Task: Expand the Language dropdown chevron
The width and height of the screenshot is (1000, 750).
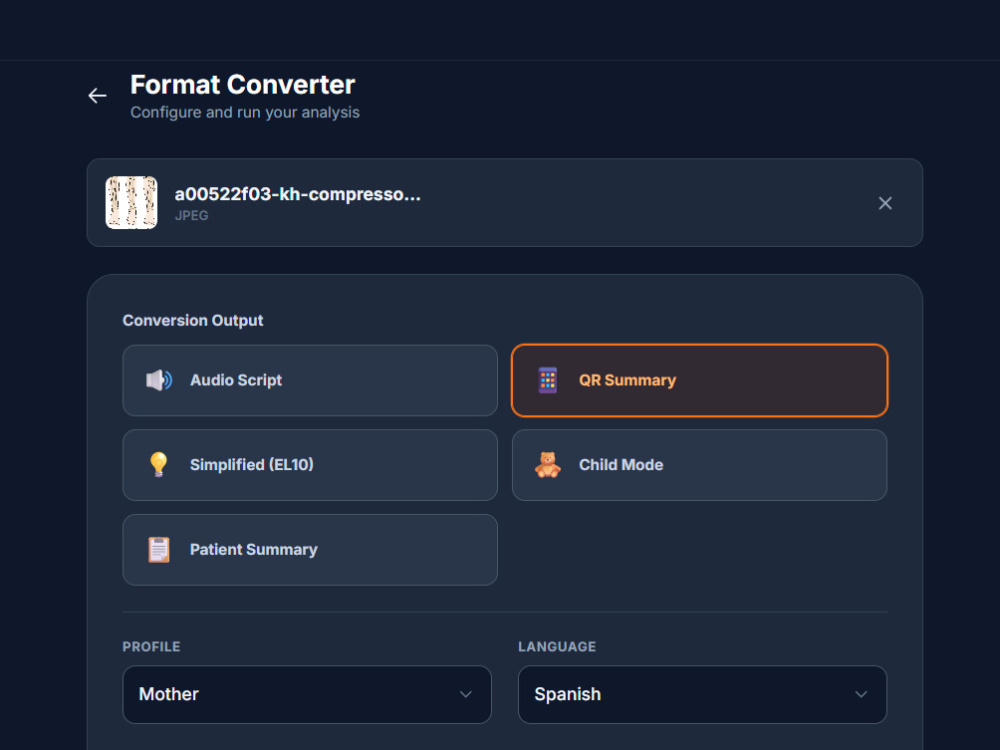Action: click(861, 695)
